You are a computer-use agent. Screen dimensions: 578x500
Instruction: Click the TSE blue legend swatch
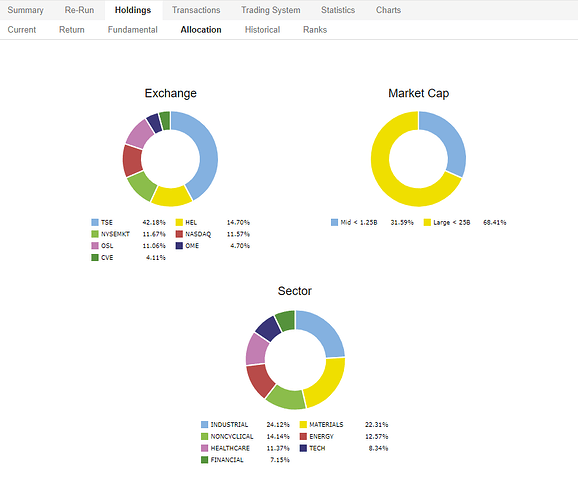click(x=95, y=222)
